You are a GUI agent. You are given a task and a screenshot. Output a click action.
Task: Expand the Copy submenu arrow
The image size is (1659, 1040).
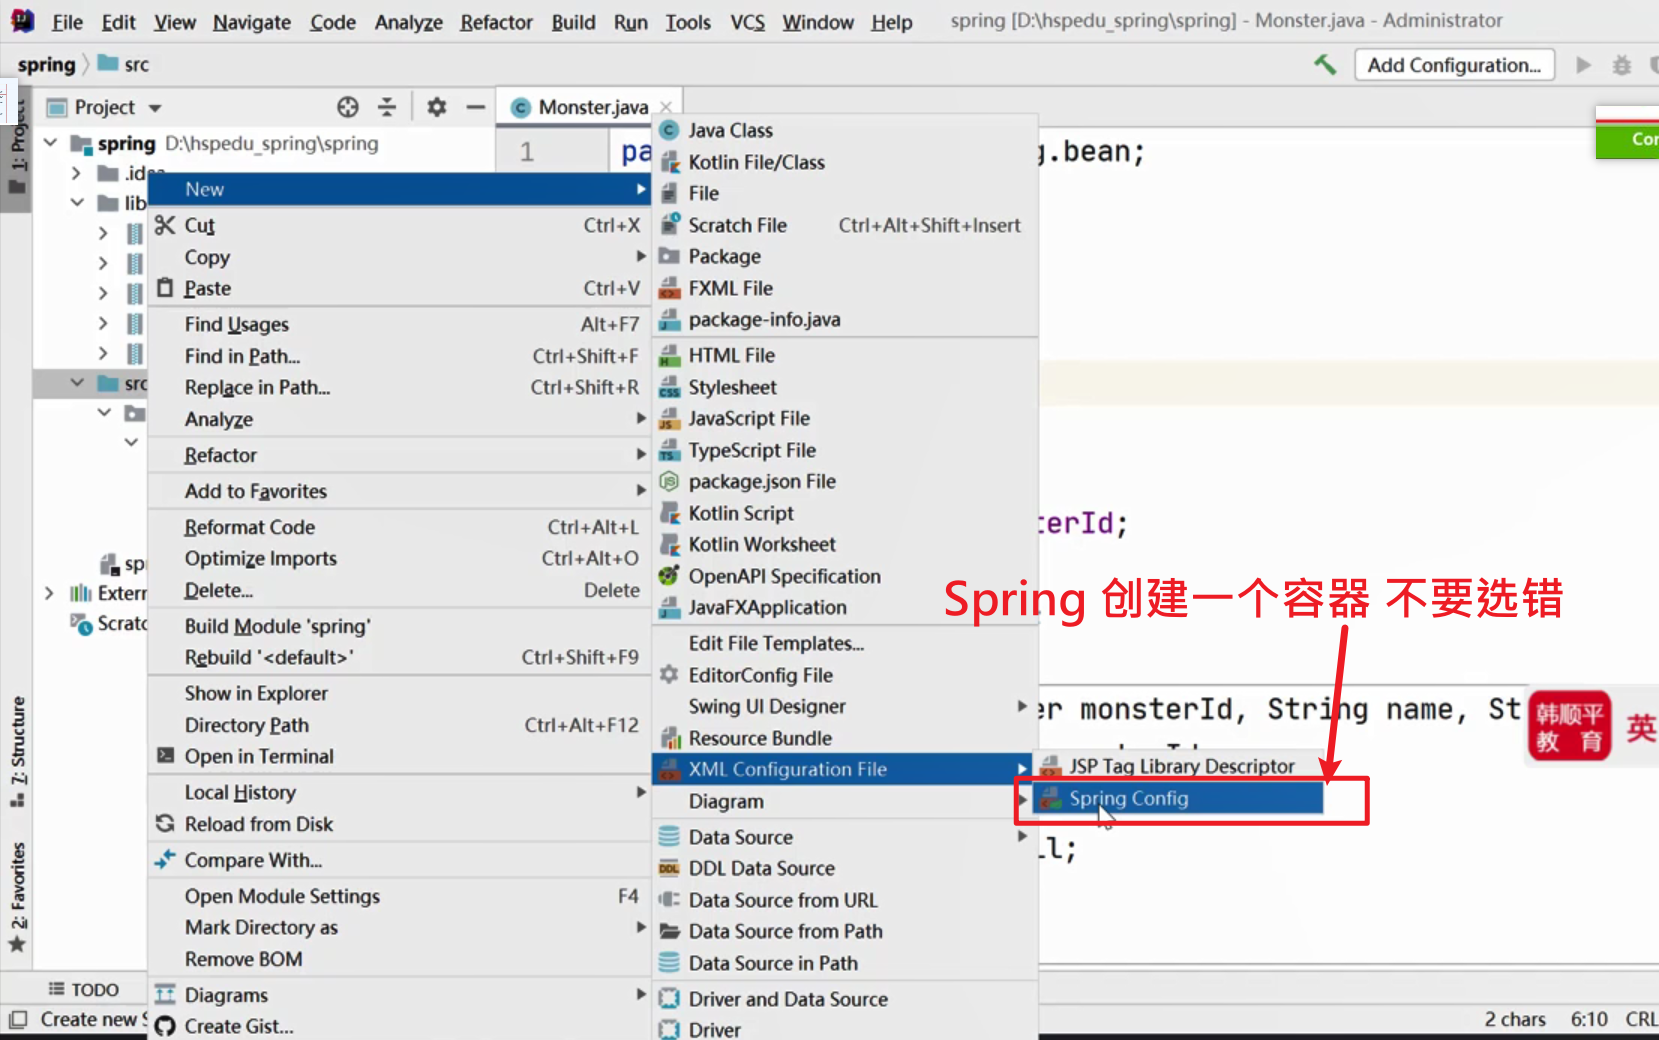point(641,256)
